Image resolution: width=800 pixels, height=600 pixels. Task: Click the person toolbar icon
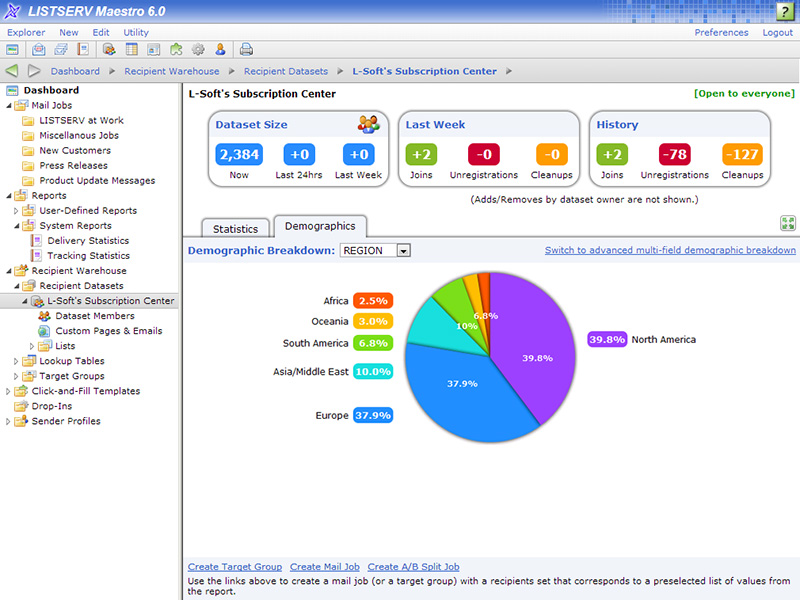pyautogui.click(x=220, y=49)
